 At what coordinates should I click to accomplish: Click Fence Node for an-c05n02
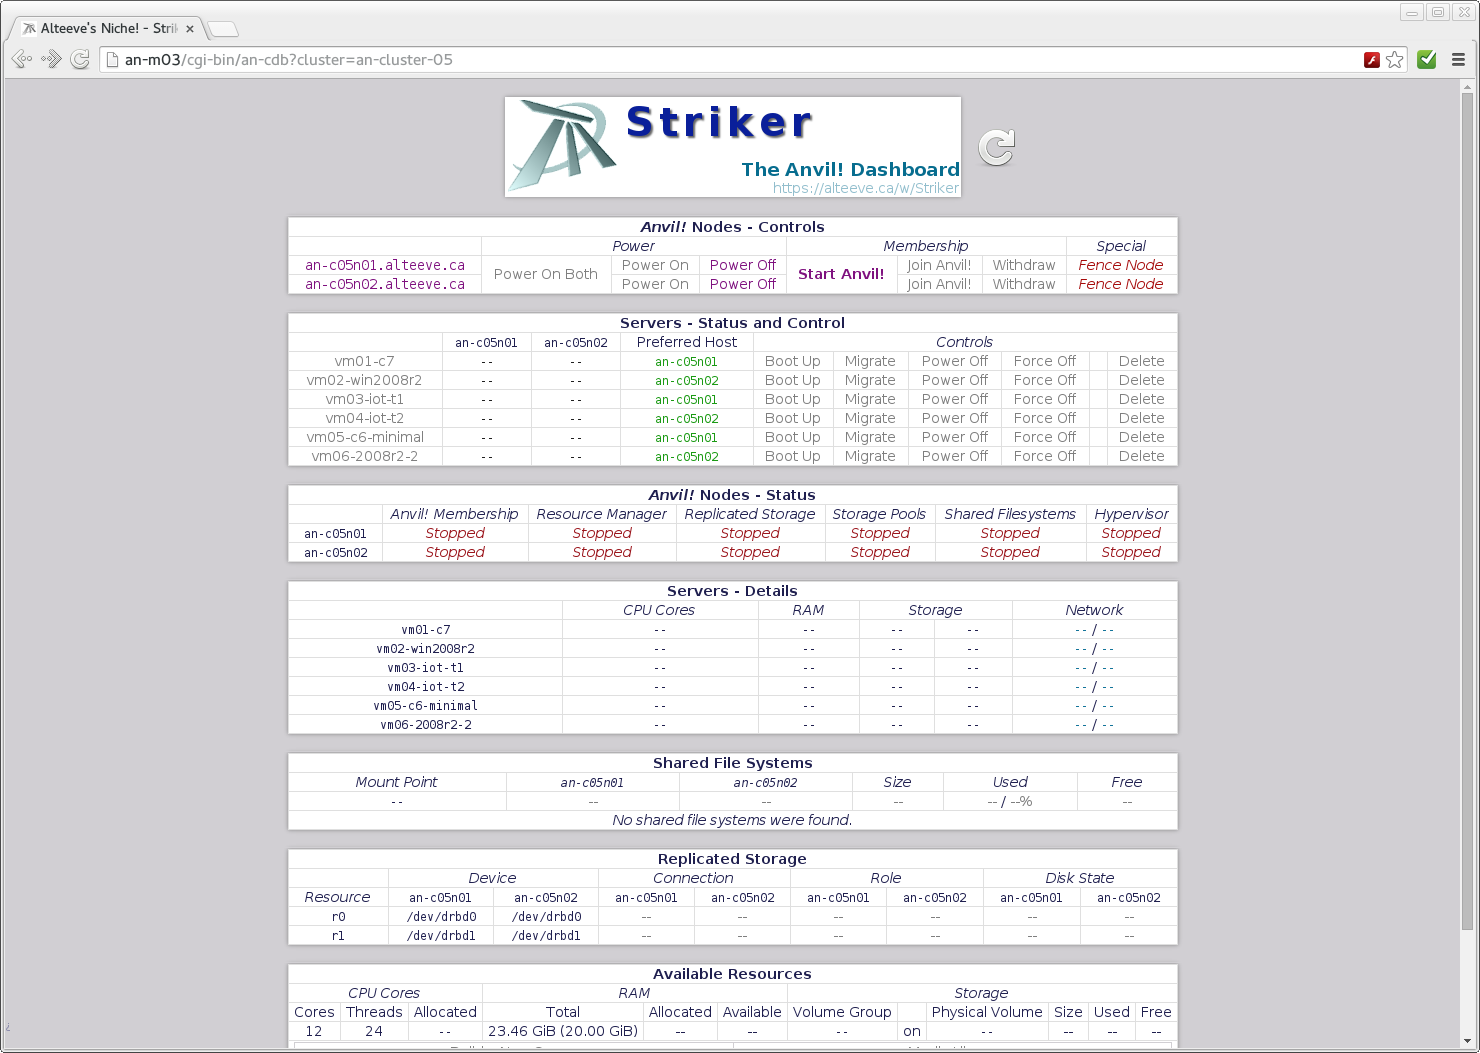[1121, 284]
